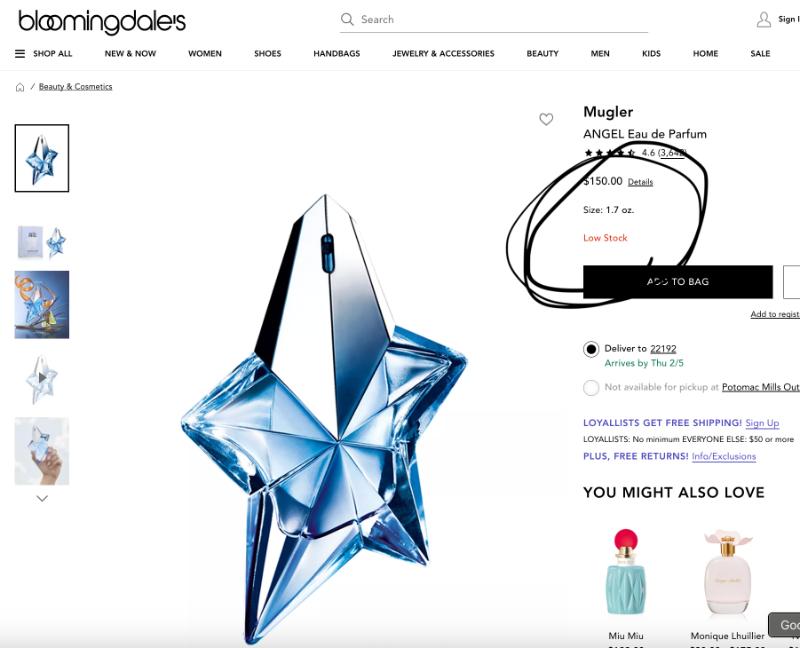Add to wishlist with heart icon

click(546, 119)
